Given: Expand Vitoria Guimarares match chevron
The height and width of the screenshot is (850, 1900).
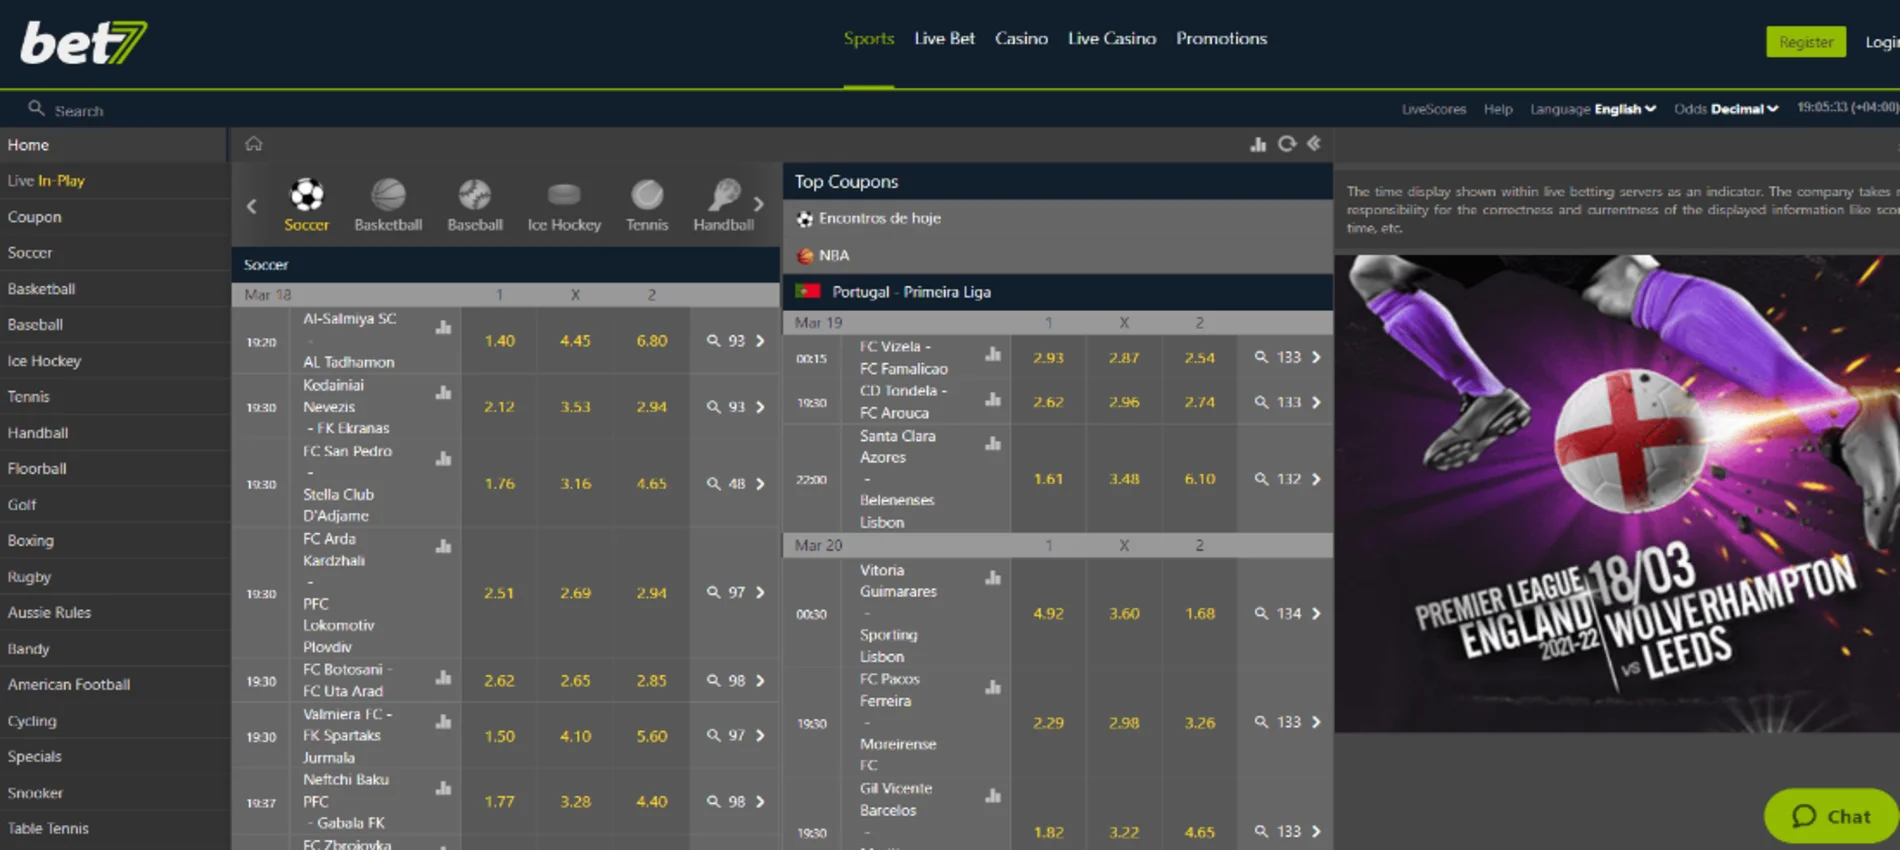Looking at the screenshot, I should click(x=1316, y=614).
